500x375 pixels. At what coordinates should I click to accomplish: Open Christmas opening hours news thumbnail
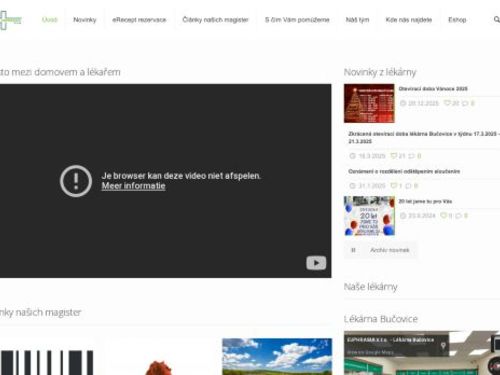coord(369,103)
